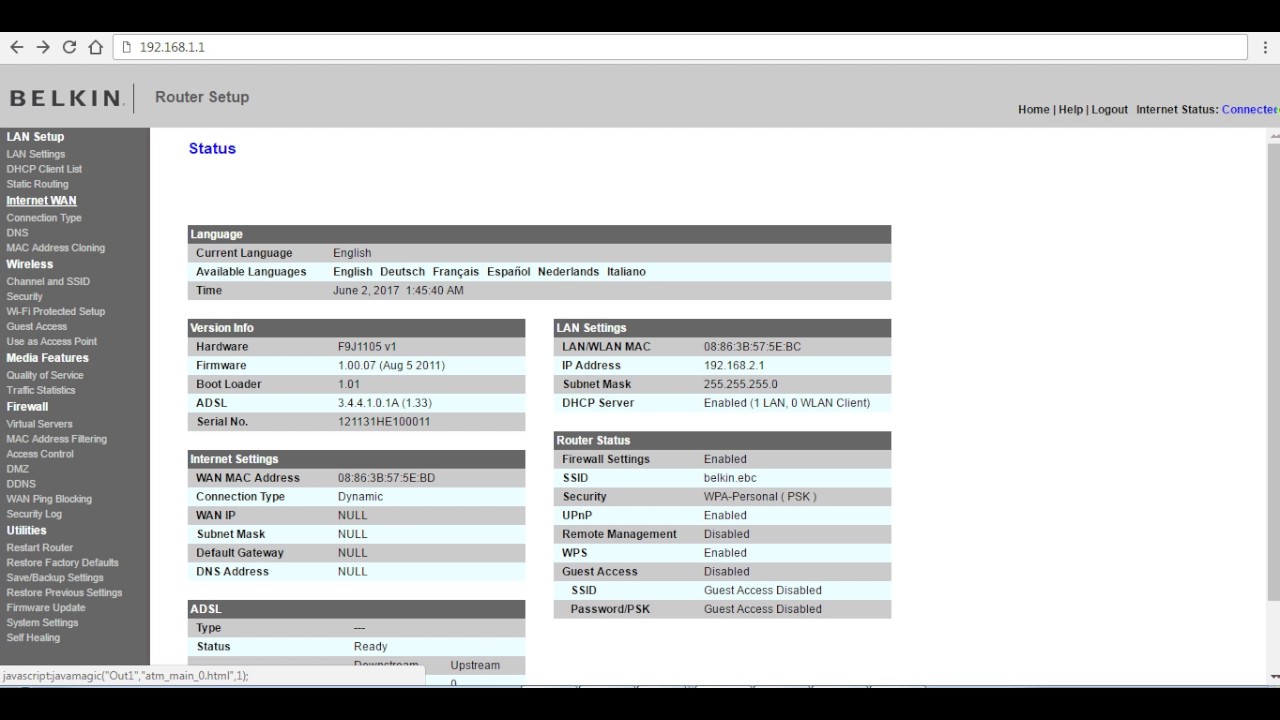Open DDNS settings
Screen dimensions: 1280x720
tap(21, 484)
